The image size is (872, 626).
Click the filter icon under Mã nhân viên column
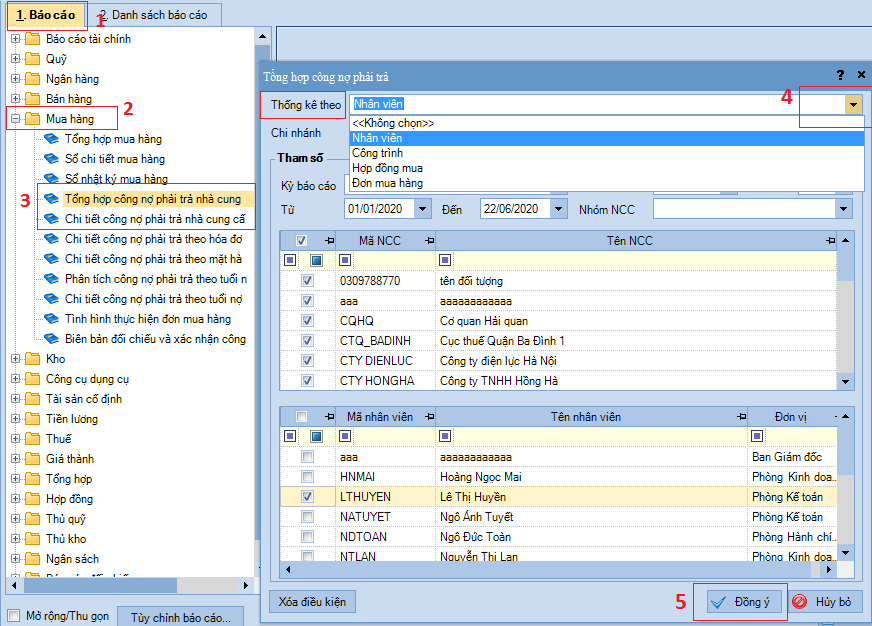tap(345, 436)
